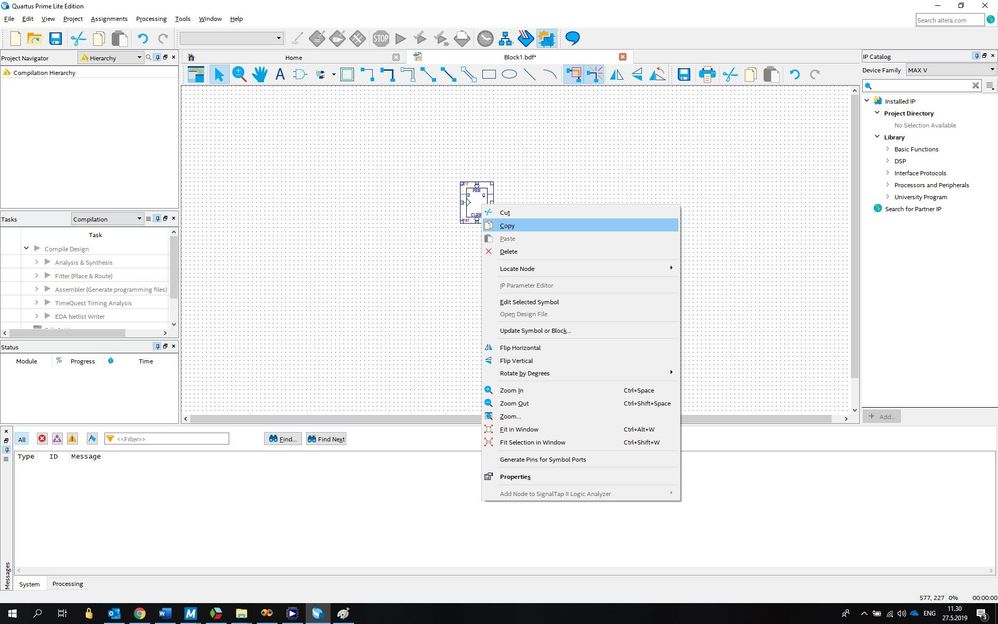
Task: Open the Assignments menu
Action: tap(109, 19)
